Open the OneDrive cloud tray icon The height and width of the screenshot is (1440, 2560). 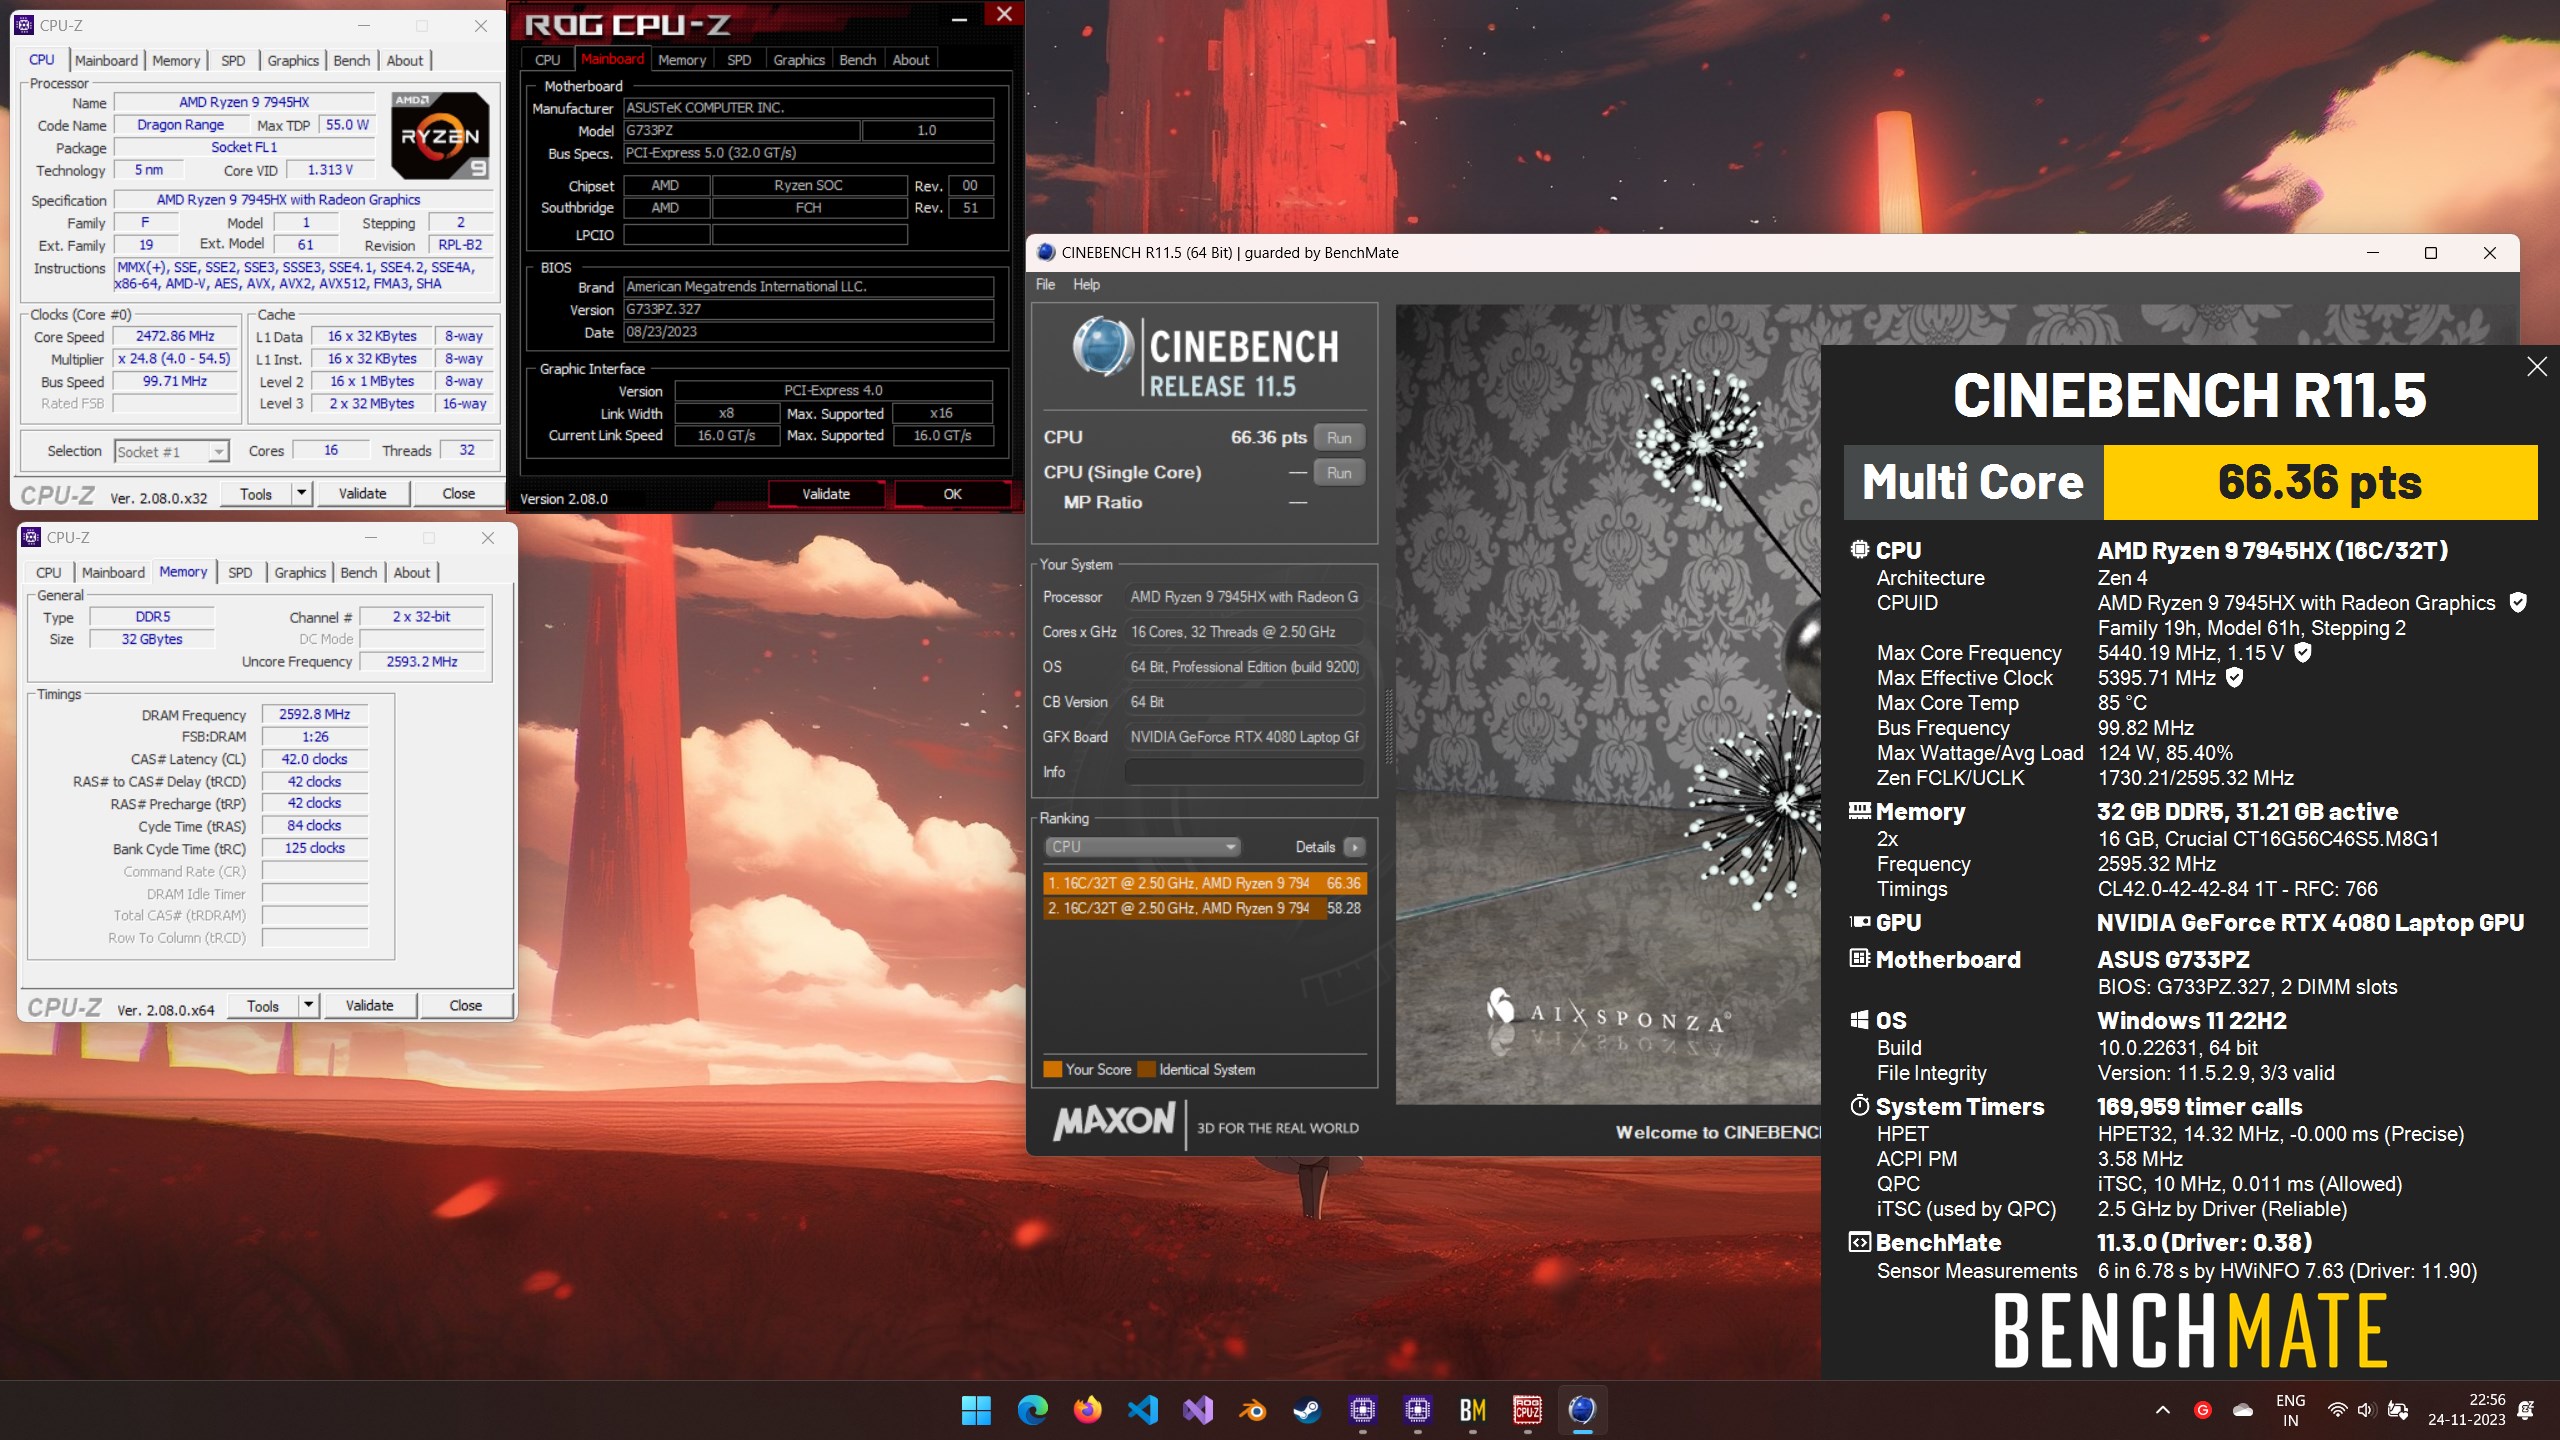2243,1410
